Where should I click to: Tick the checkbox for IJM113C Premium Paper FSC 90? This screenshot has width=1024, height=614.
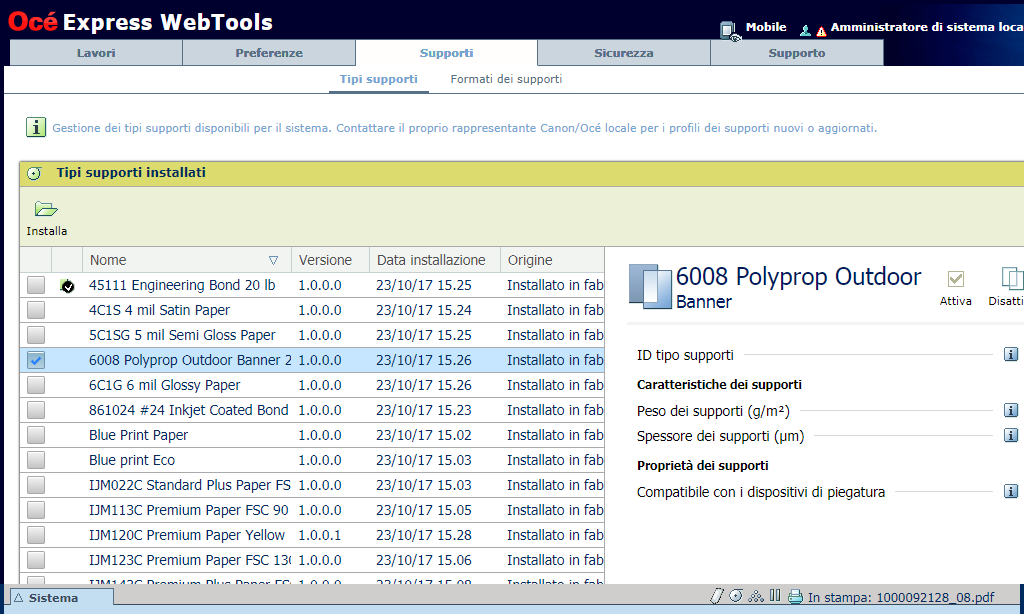click(36, 510)
